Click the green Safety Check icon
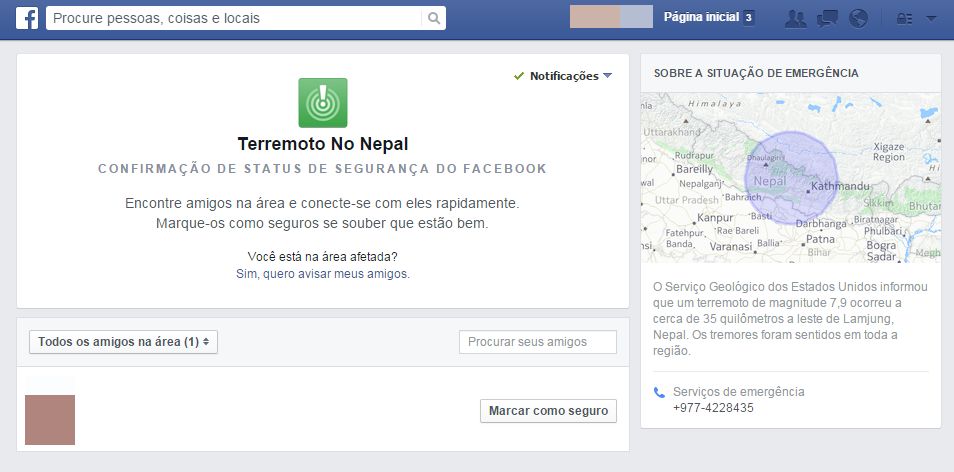The width and height of the screenshot is (954, 472). [x=322, y=102]
